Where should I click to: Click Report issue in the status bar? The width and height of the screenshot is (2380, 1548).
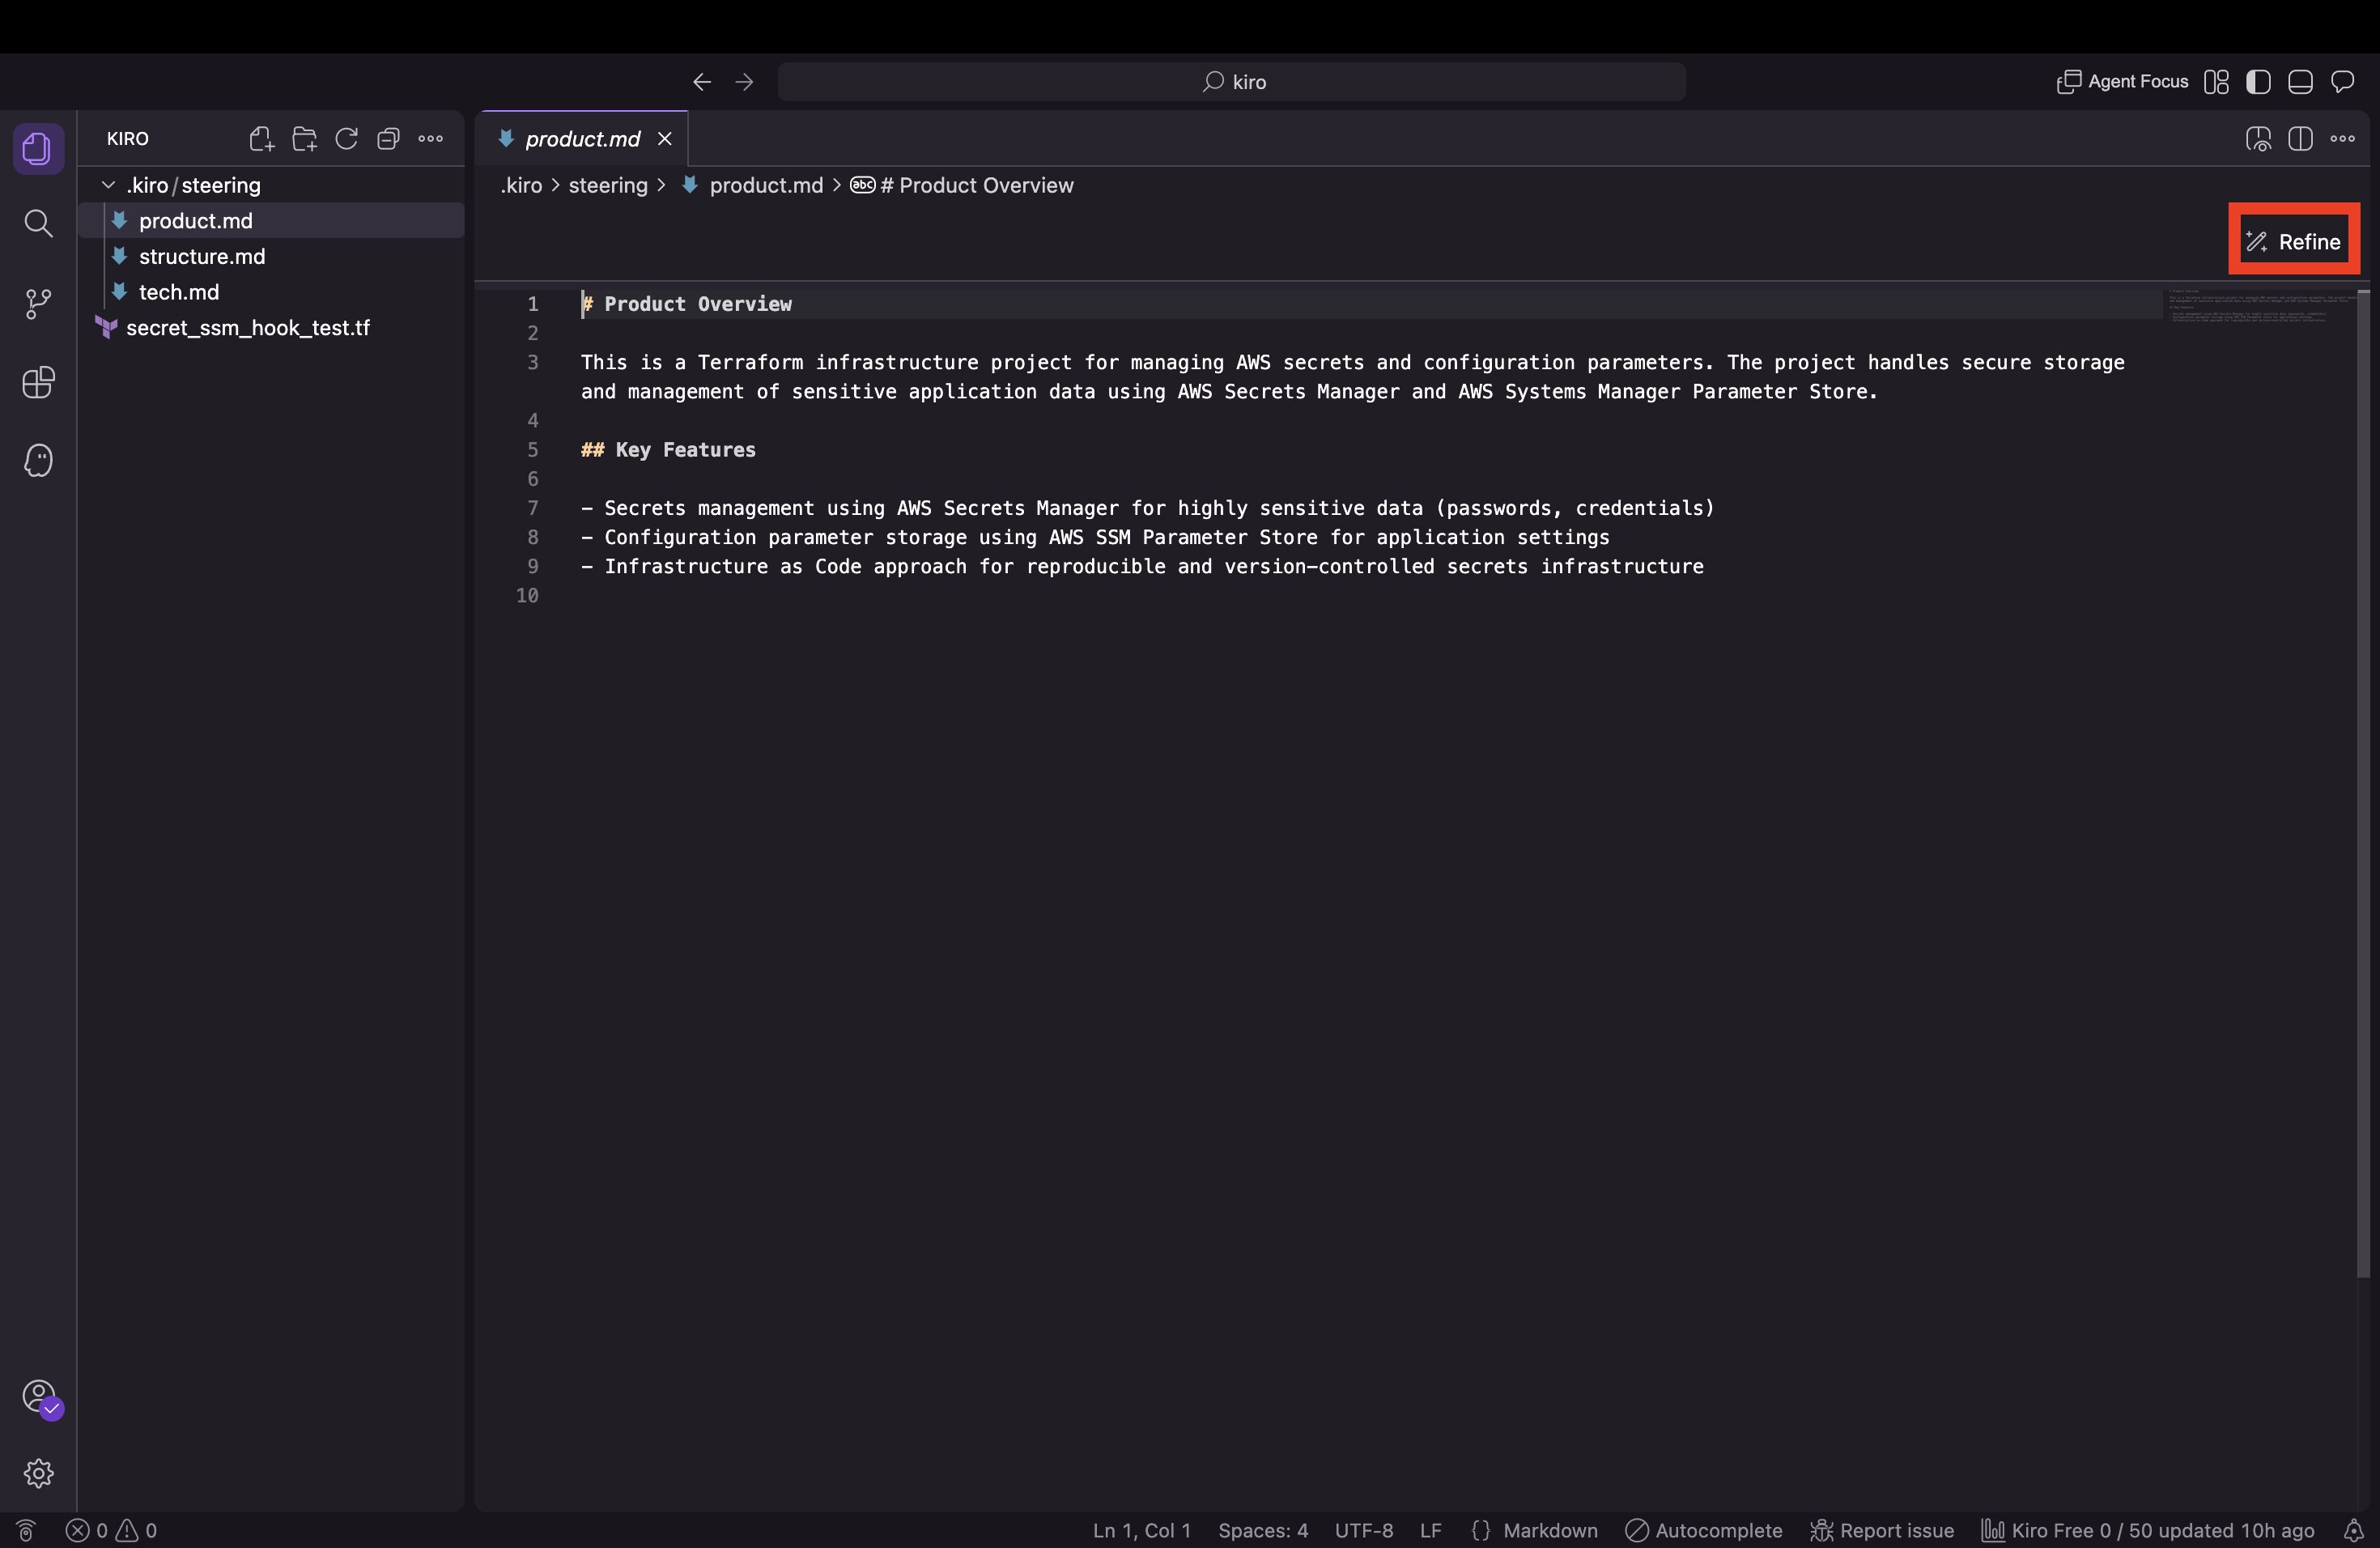[x=1882, y=1530]
